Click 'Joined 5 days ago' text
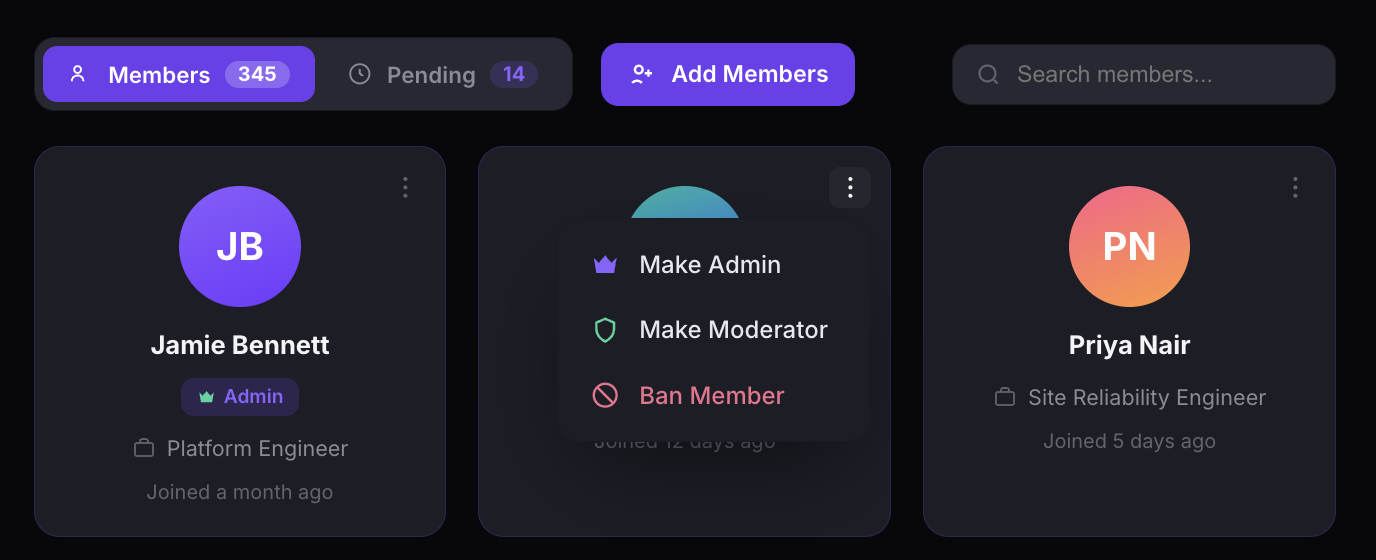1376x560 pixels. coord(1129,441)
